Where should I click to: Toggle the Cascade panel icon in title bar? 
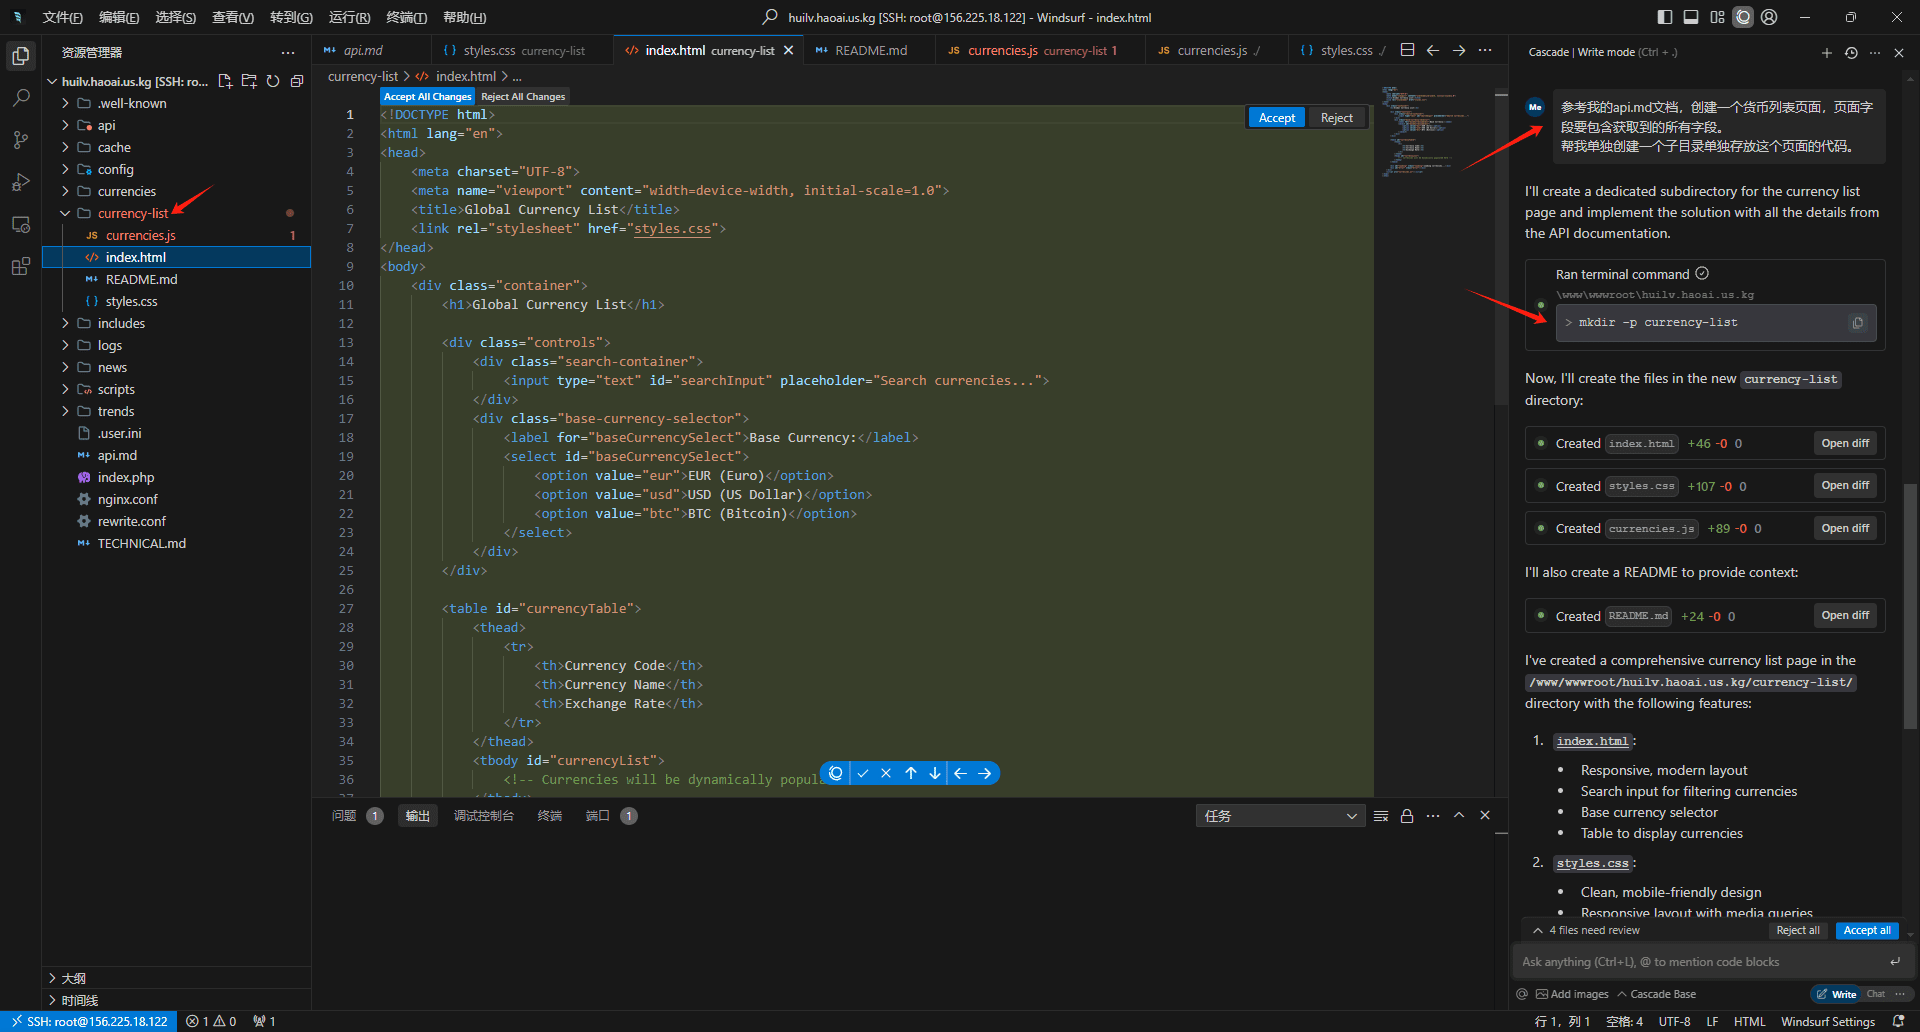1743,17
